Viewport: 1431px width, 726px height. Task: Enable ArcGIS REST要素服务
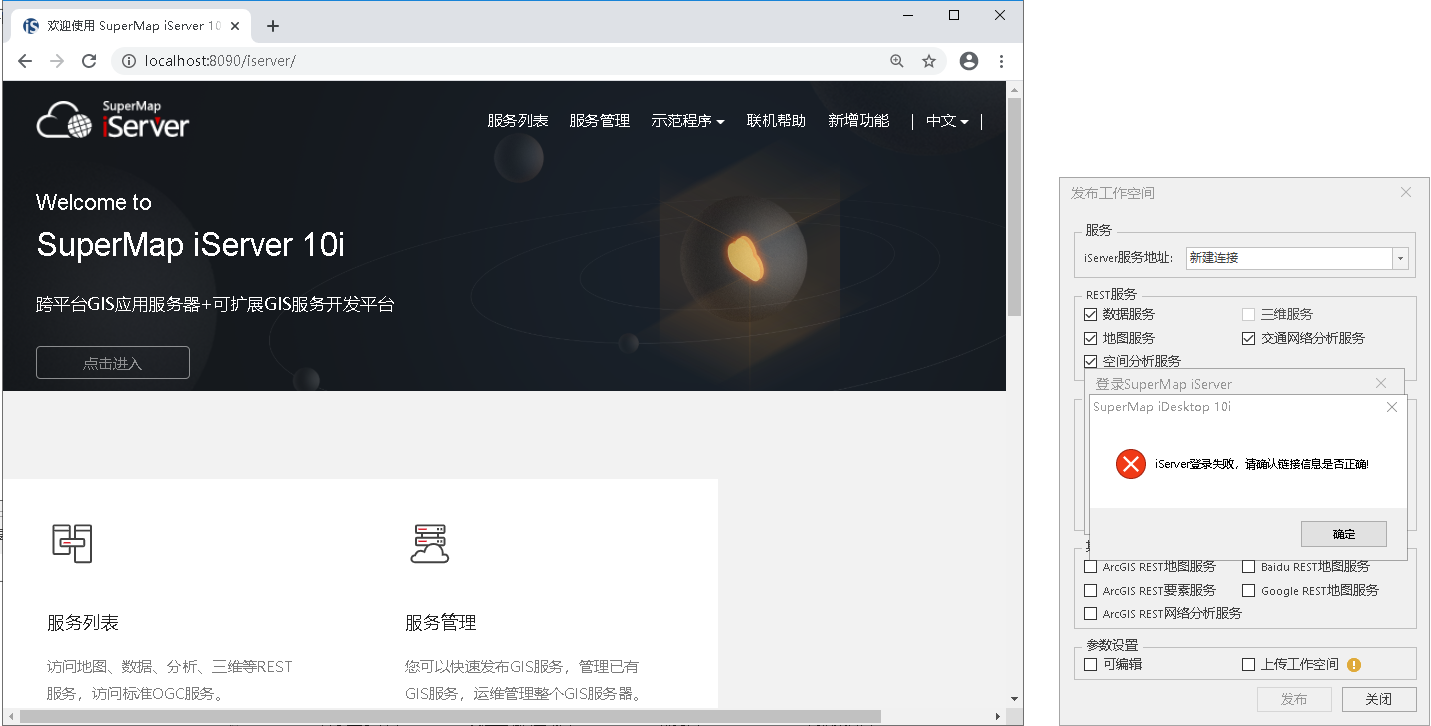click(1091, 590)
